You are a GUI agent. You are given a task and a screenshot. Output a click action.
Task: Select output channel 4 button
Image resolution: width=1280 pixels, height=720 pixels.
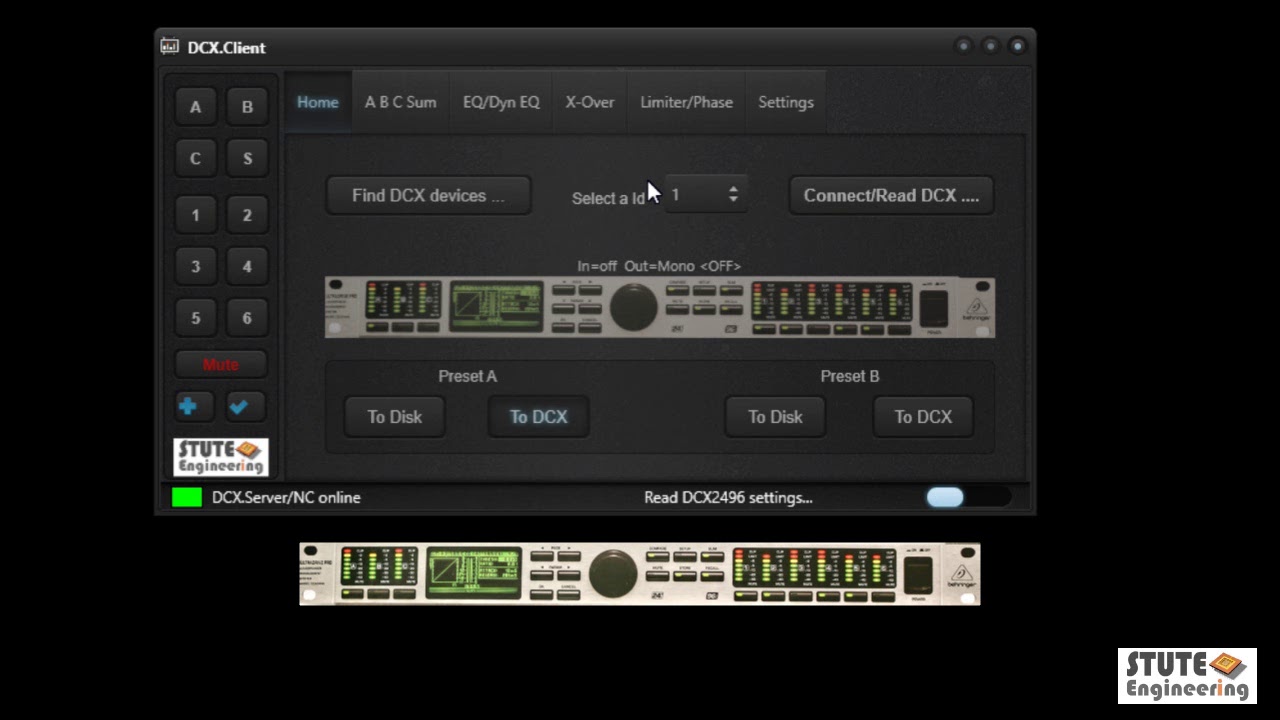[247, 266]
